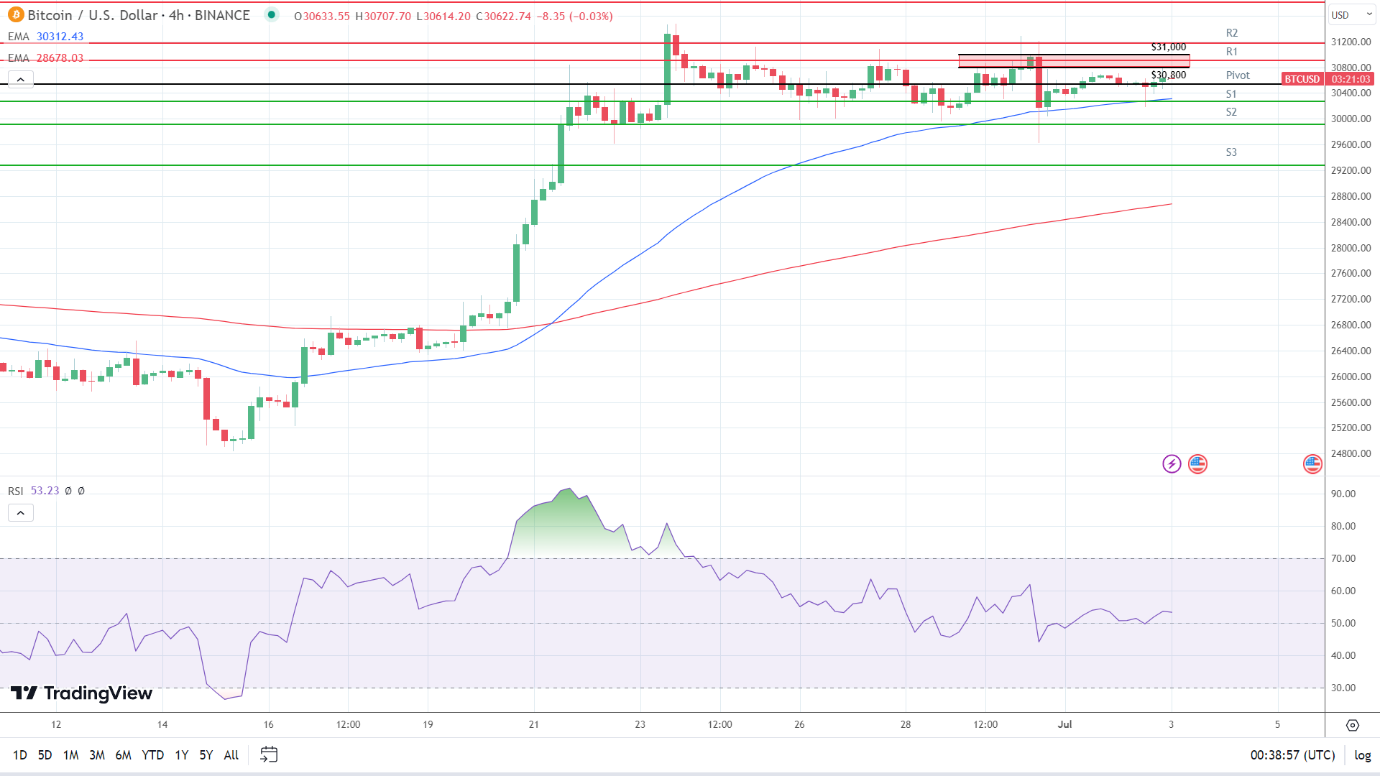Screen dimensions: 1380x776
Task: Click date 23 on time axis
Action: tap(640, 724)
